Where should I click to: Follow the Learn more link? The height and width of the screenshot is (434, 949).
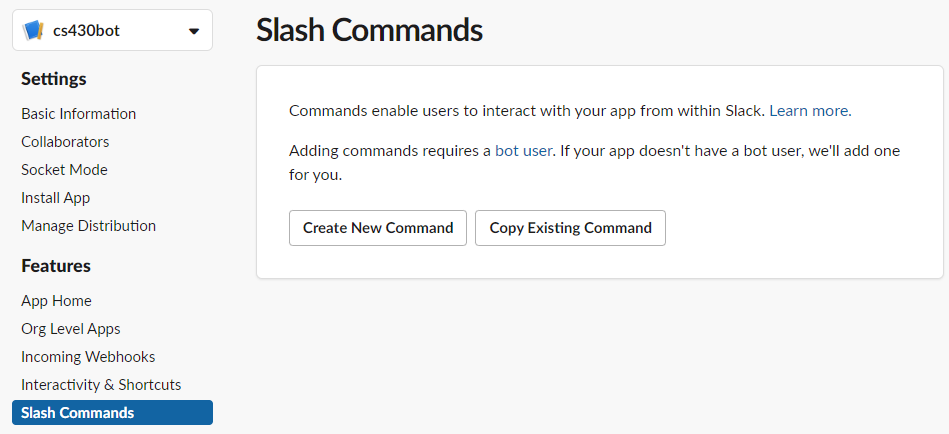pyautogui.click(x=808, y=111)
